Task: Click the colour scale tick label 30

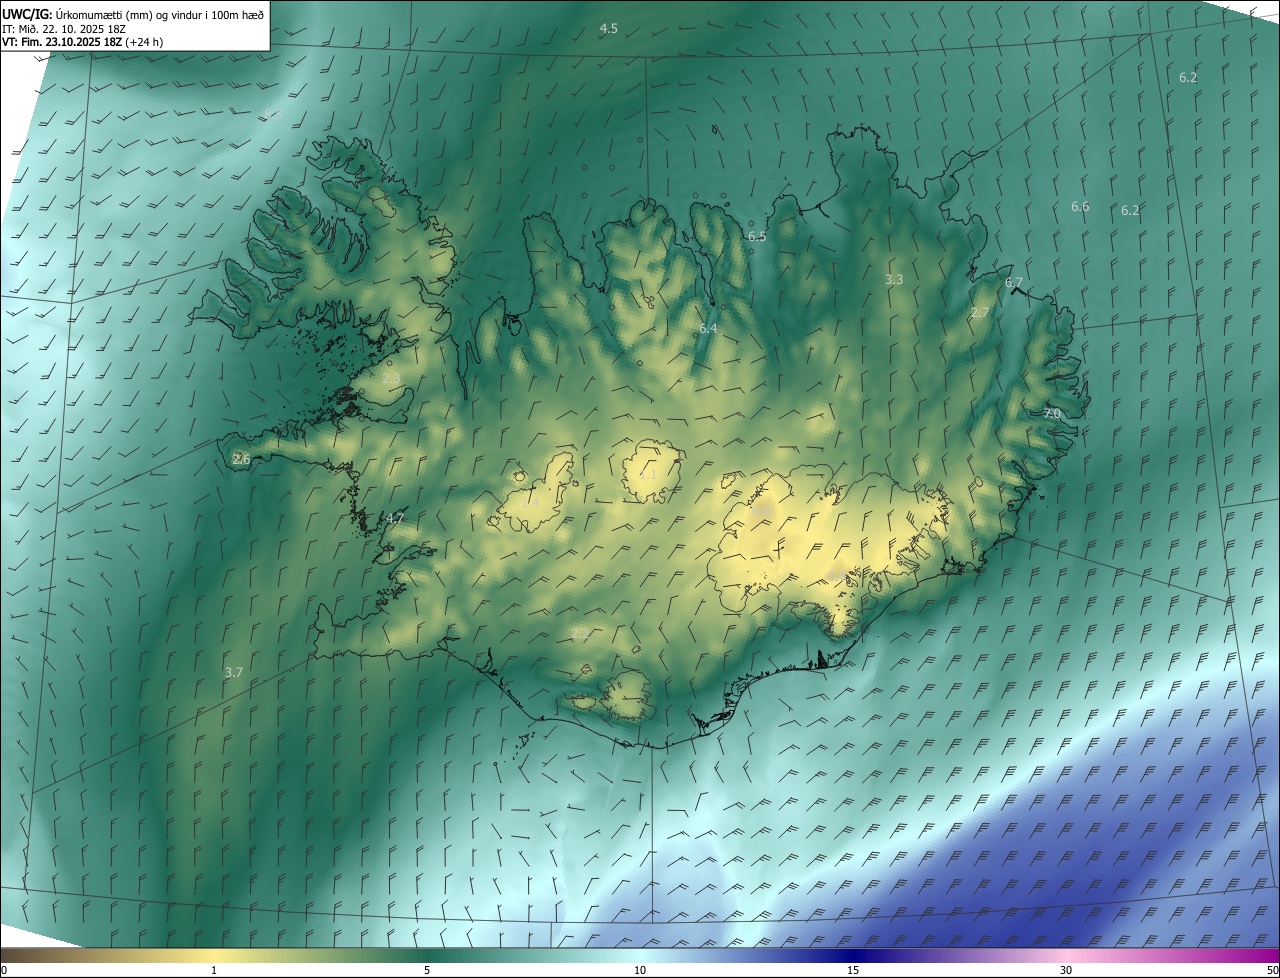Action: tap(1066, 970)
